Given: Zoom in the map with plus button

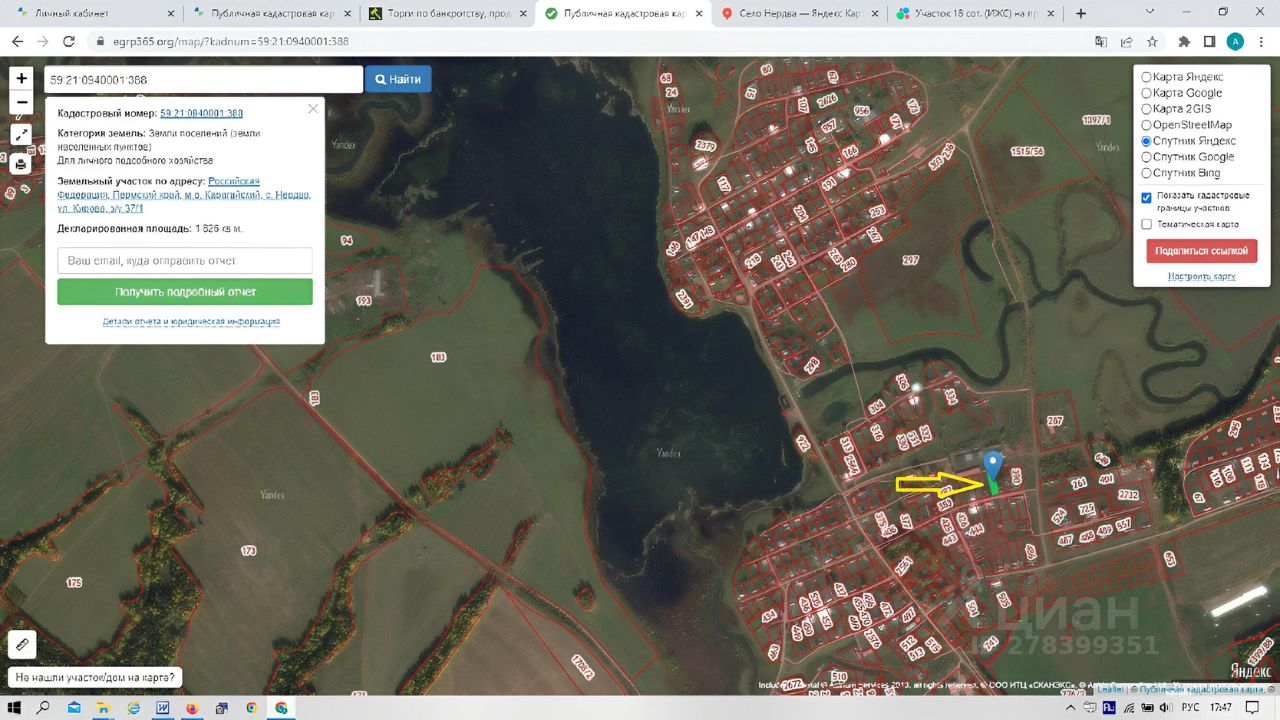Looking at the screenshot, I should coord(21,79).
